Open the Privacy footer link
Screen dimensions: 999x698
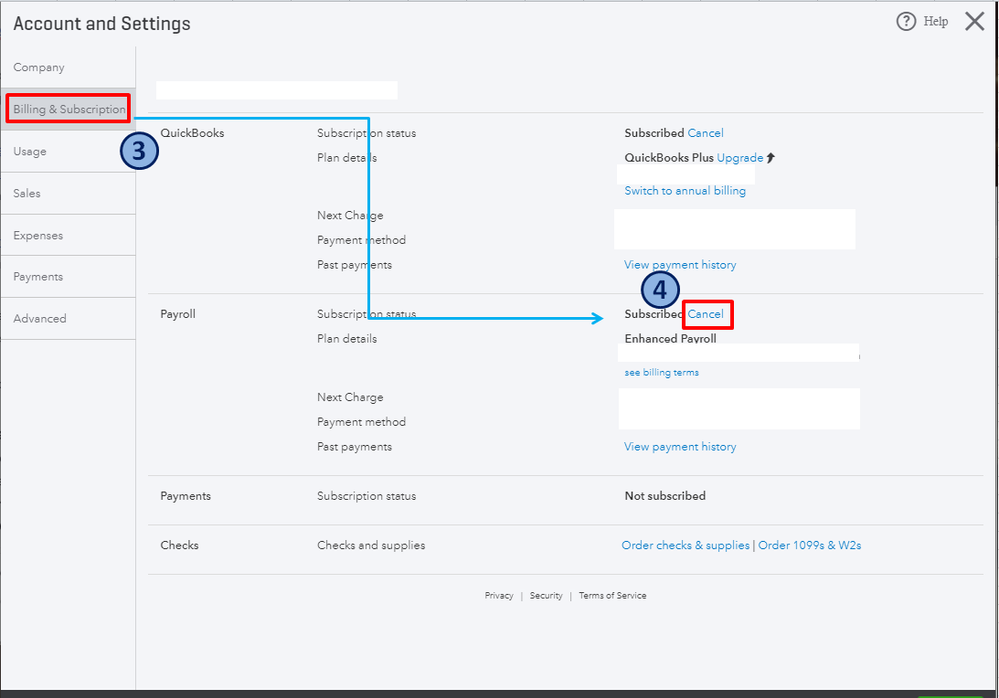click(499, 596)
